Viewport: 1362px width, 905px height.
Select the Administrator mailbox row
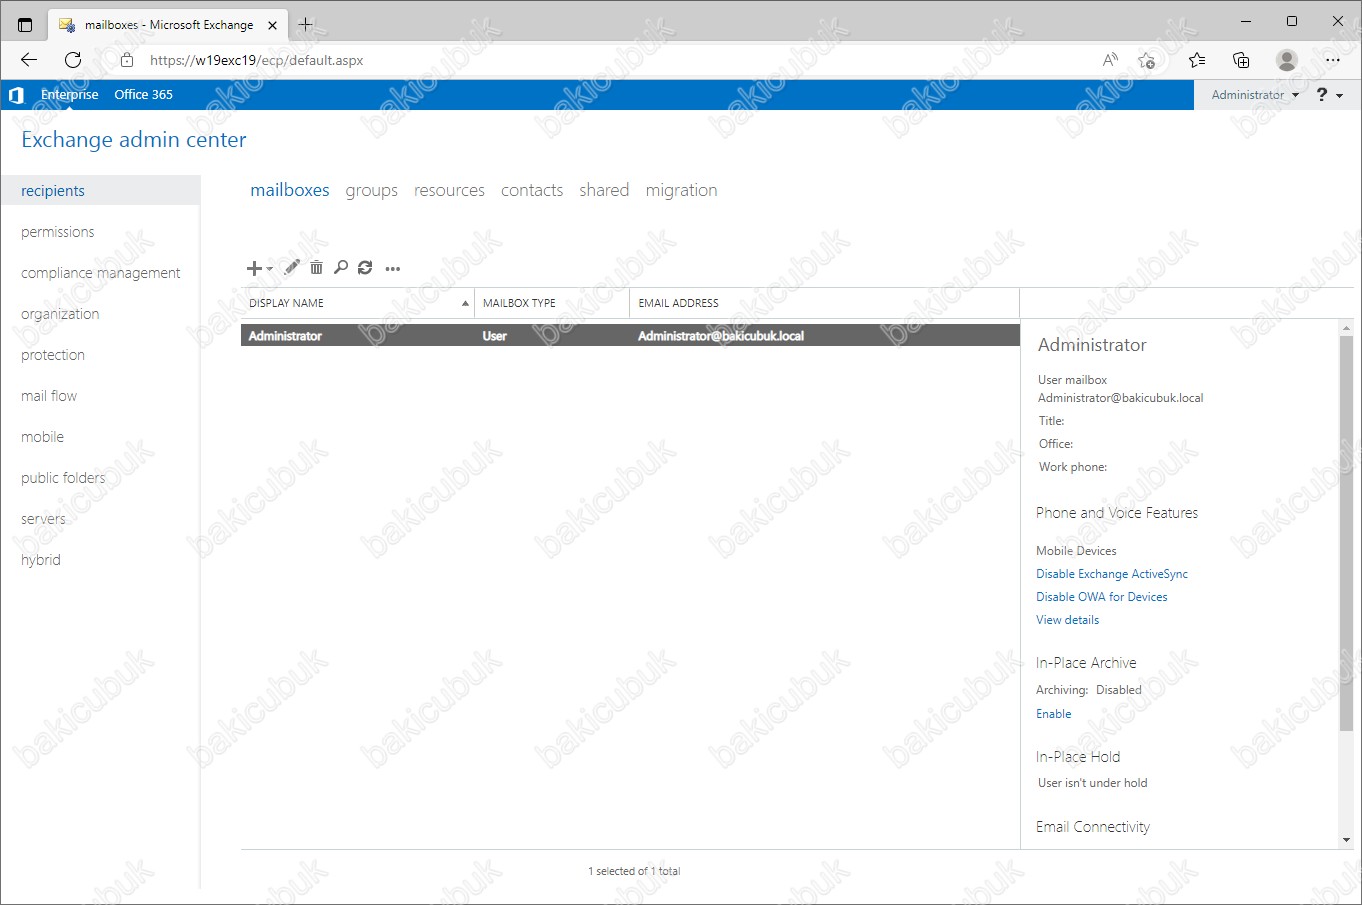pyautogui.click(x=630, y=336)
